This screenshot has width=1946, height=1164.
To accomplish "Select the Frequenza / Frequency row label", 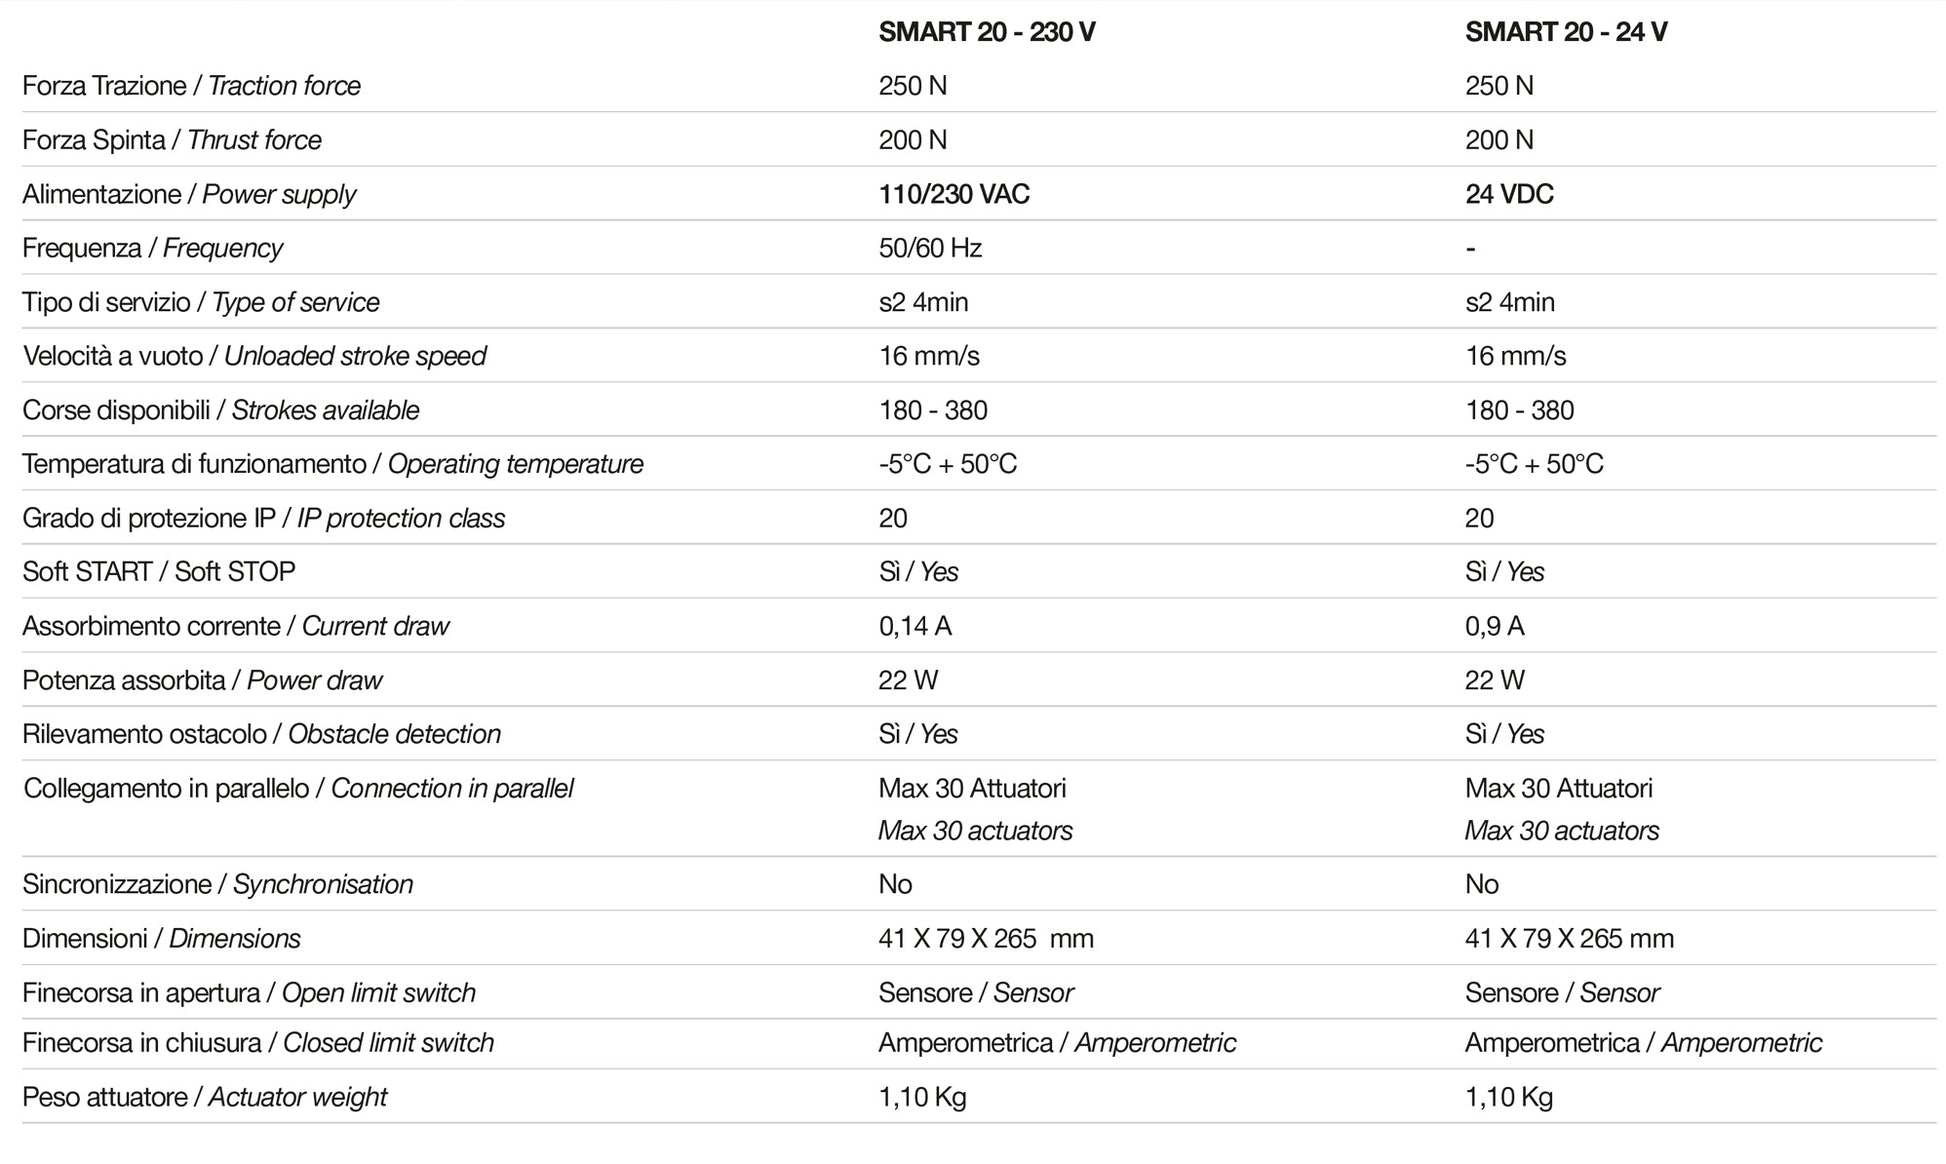I will pos(152,248).
